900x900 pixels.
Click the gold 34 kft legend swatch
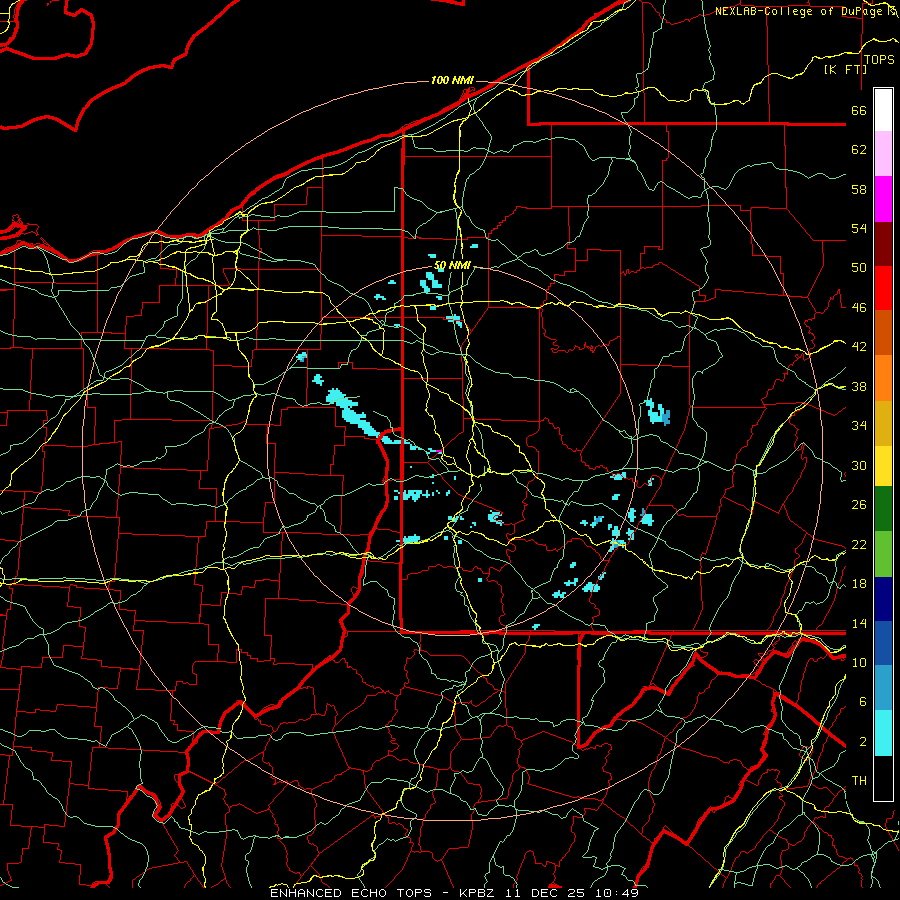pyautogui.click(x=883, y=423)
